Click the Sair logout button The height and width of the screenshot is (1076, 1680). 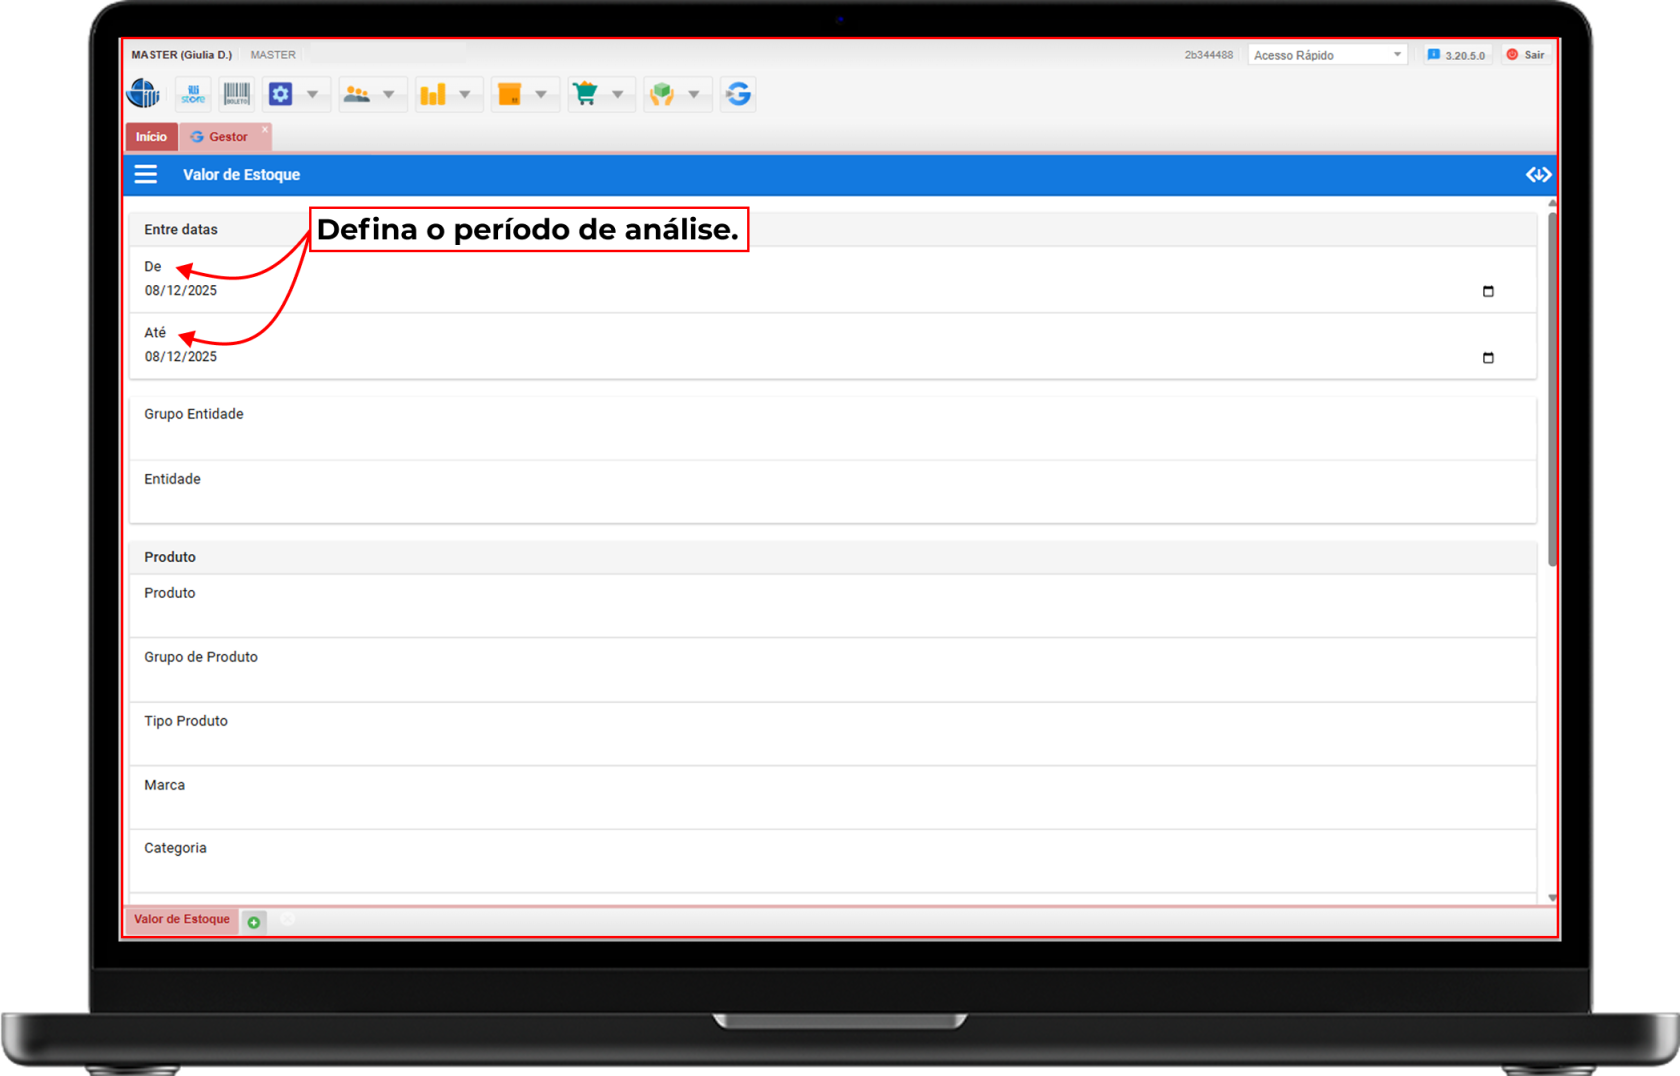click(1526, 55)
